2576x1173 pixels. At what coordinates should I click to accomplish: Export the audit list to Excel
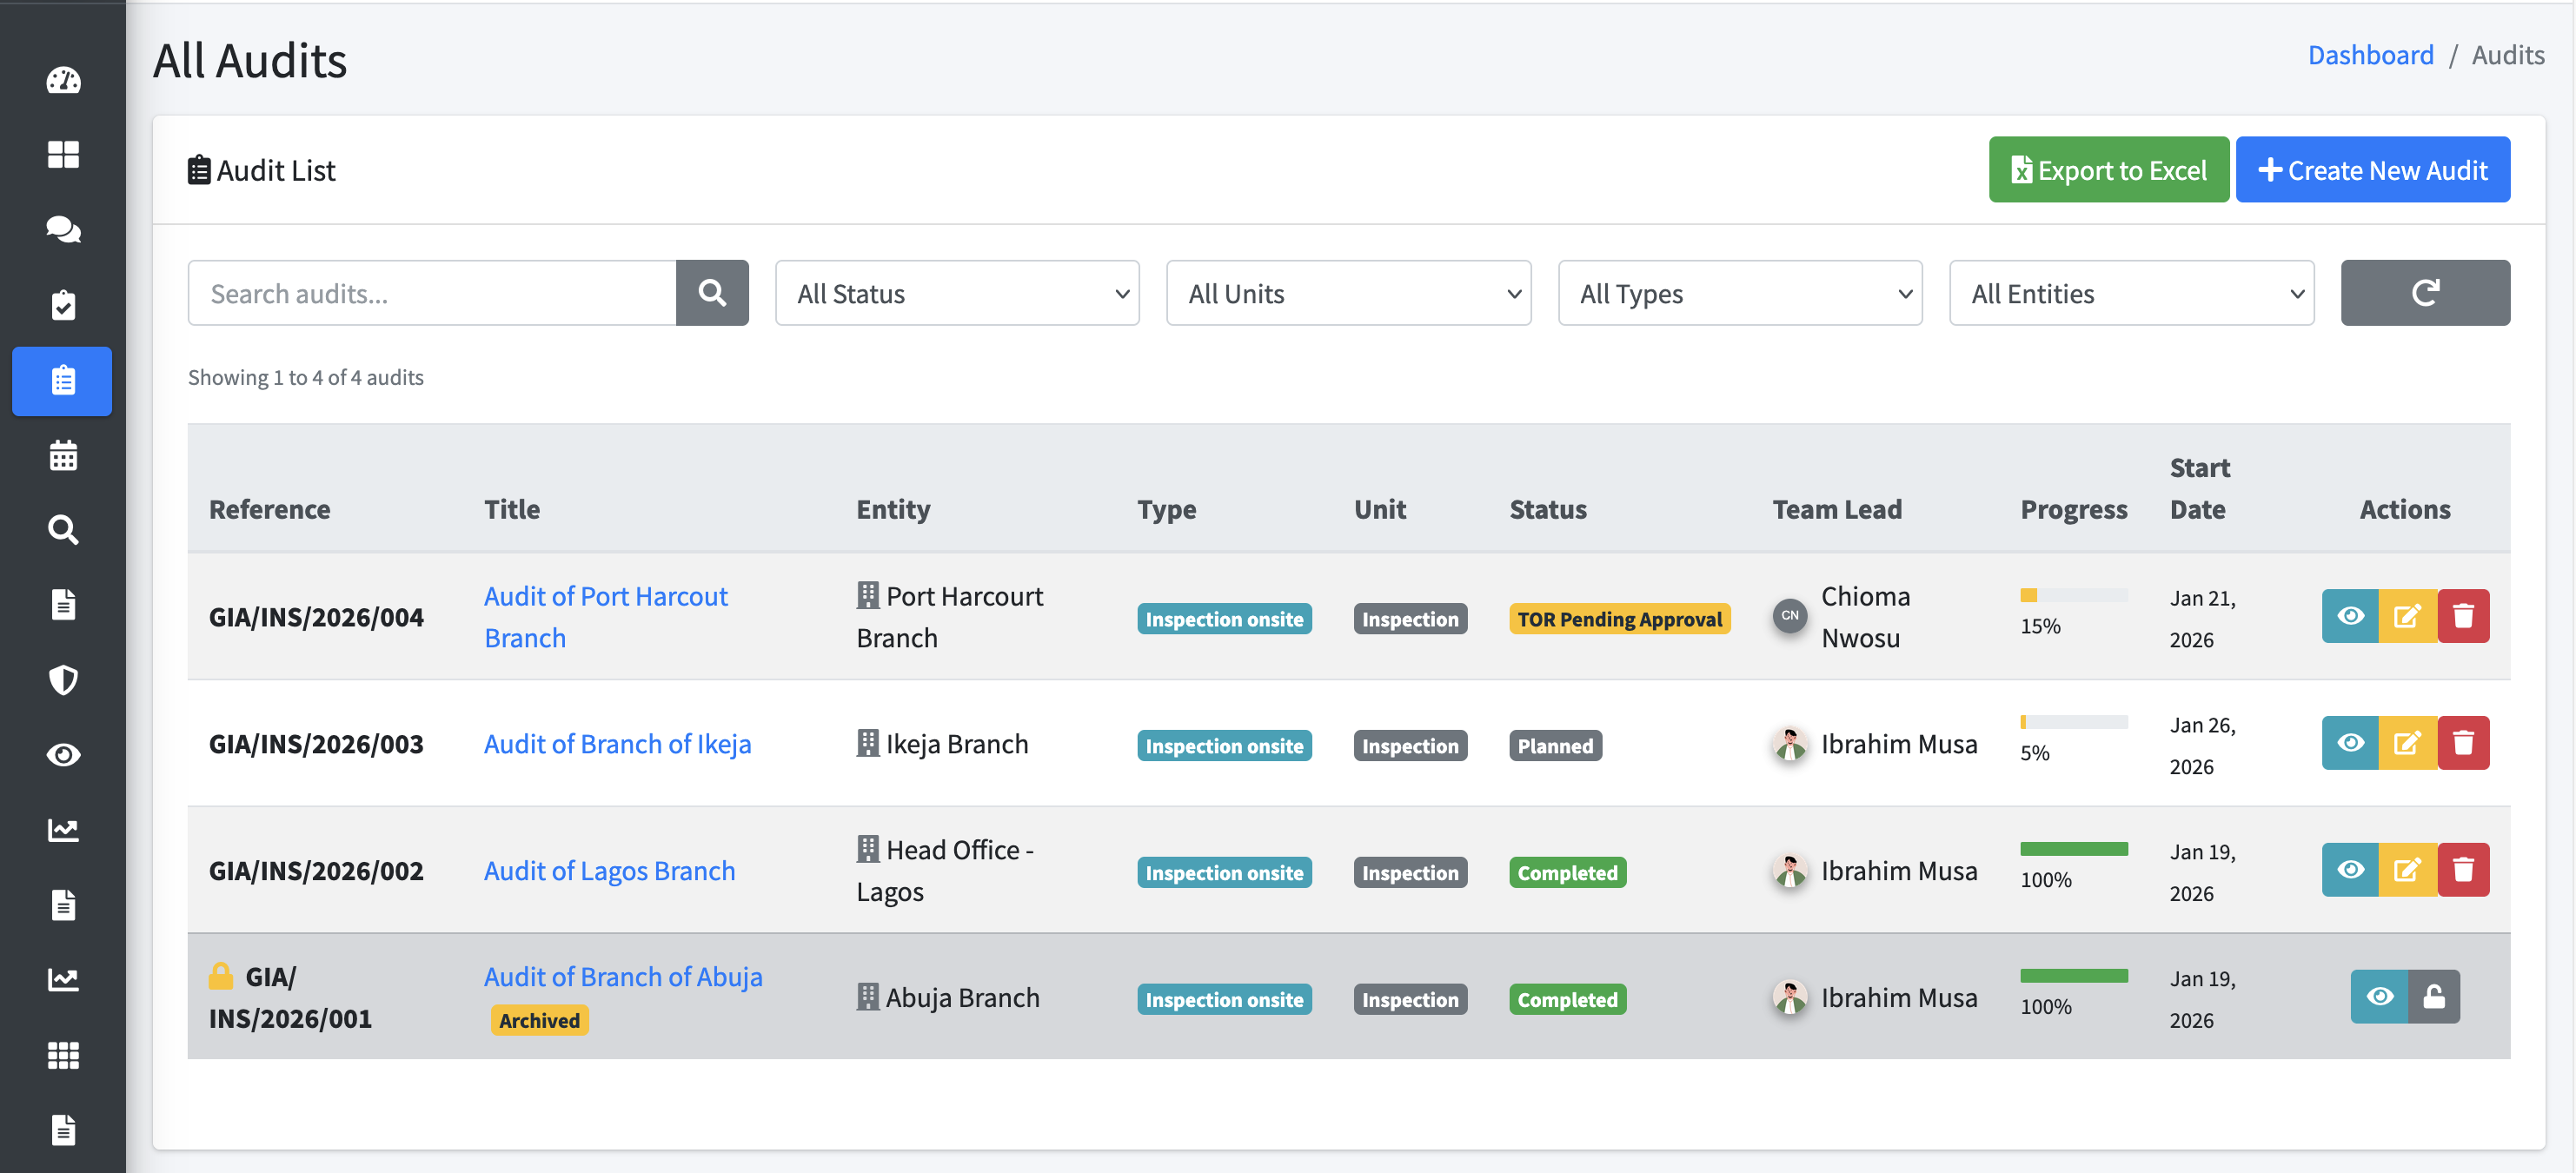tap(2108, 169)
